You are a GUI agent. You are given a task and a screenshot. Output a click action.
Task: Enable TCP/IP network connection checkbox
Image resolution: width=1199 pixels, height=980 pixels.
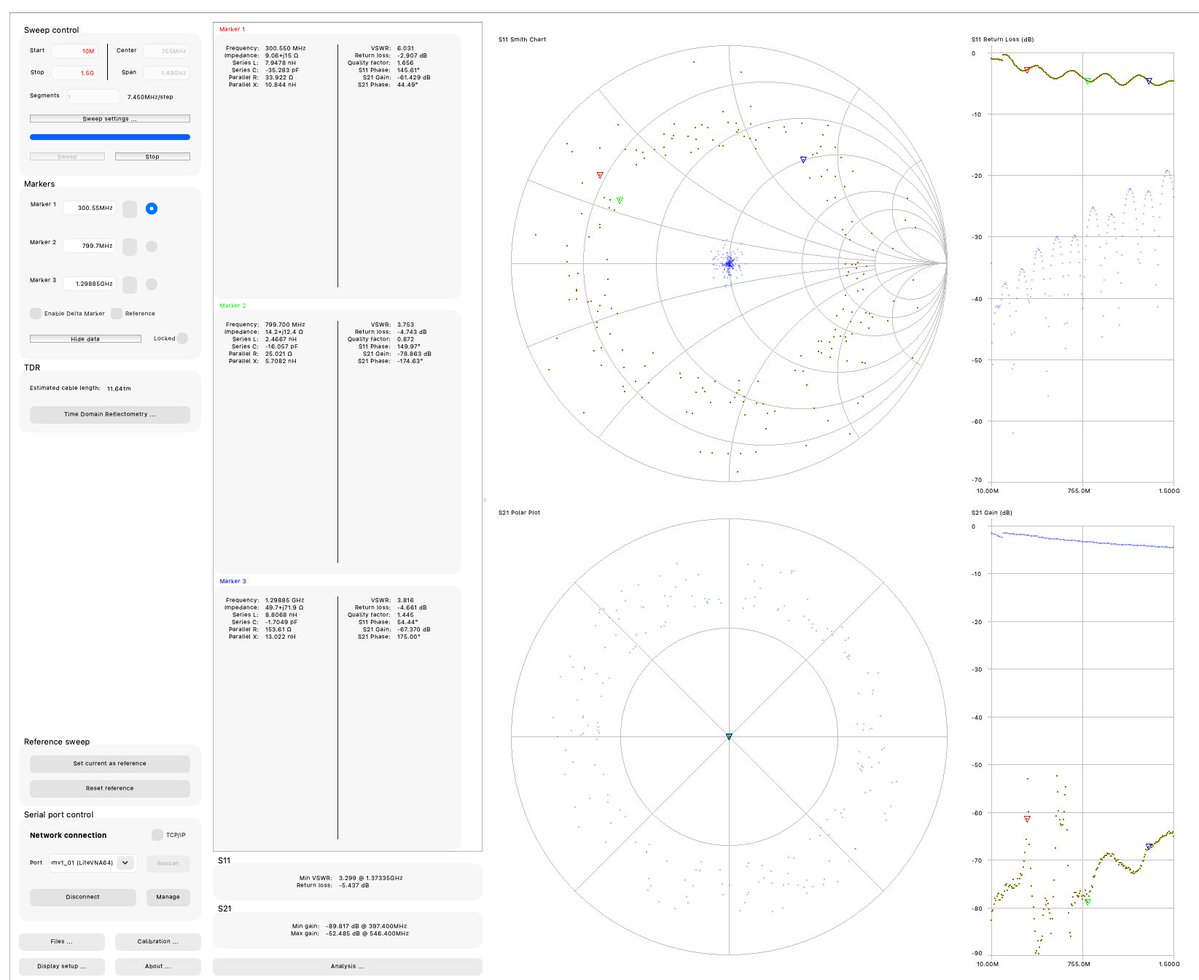pos(157,835)
